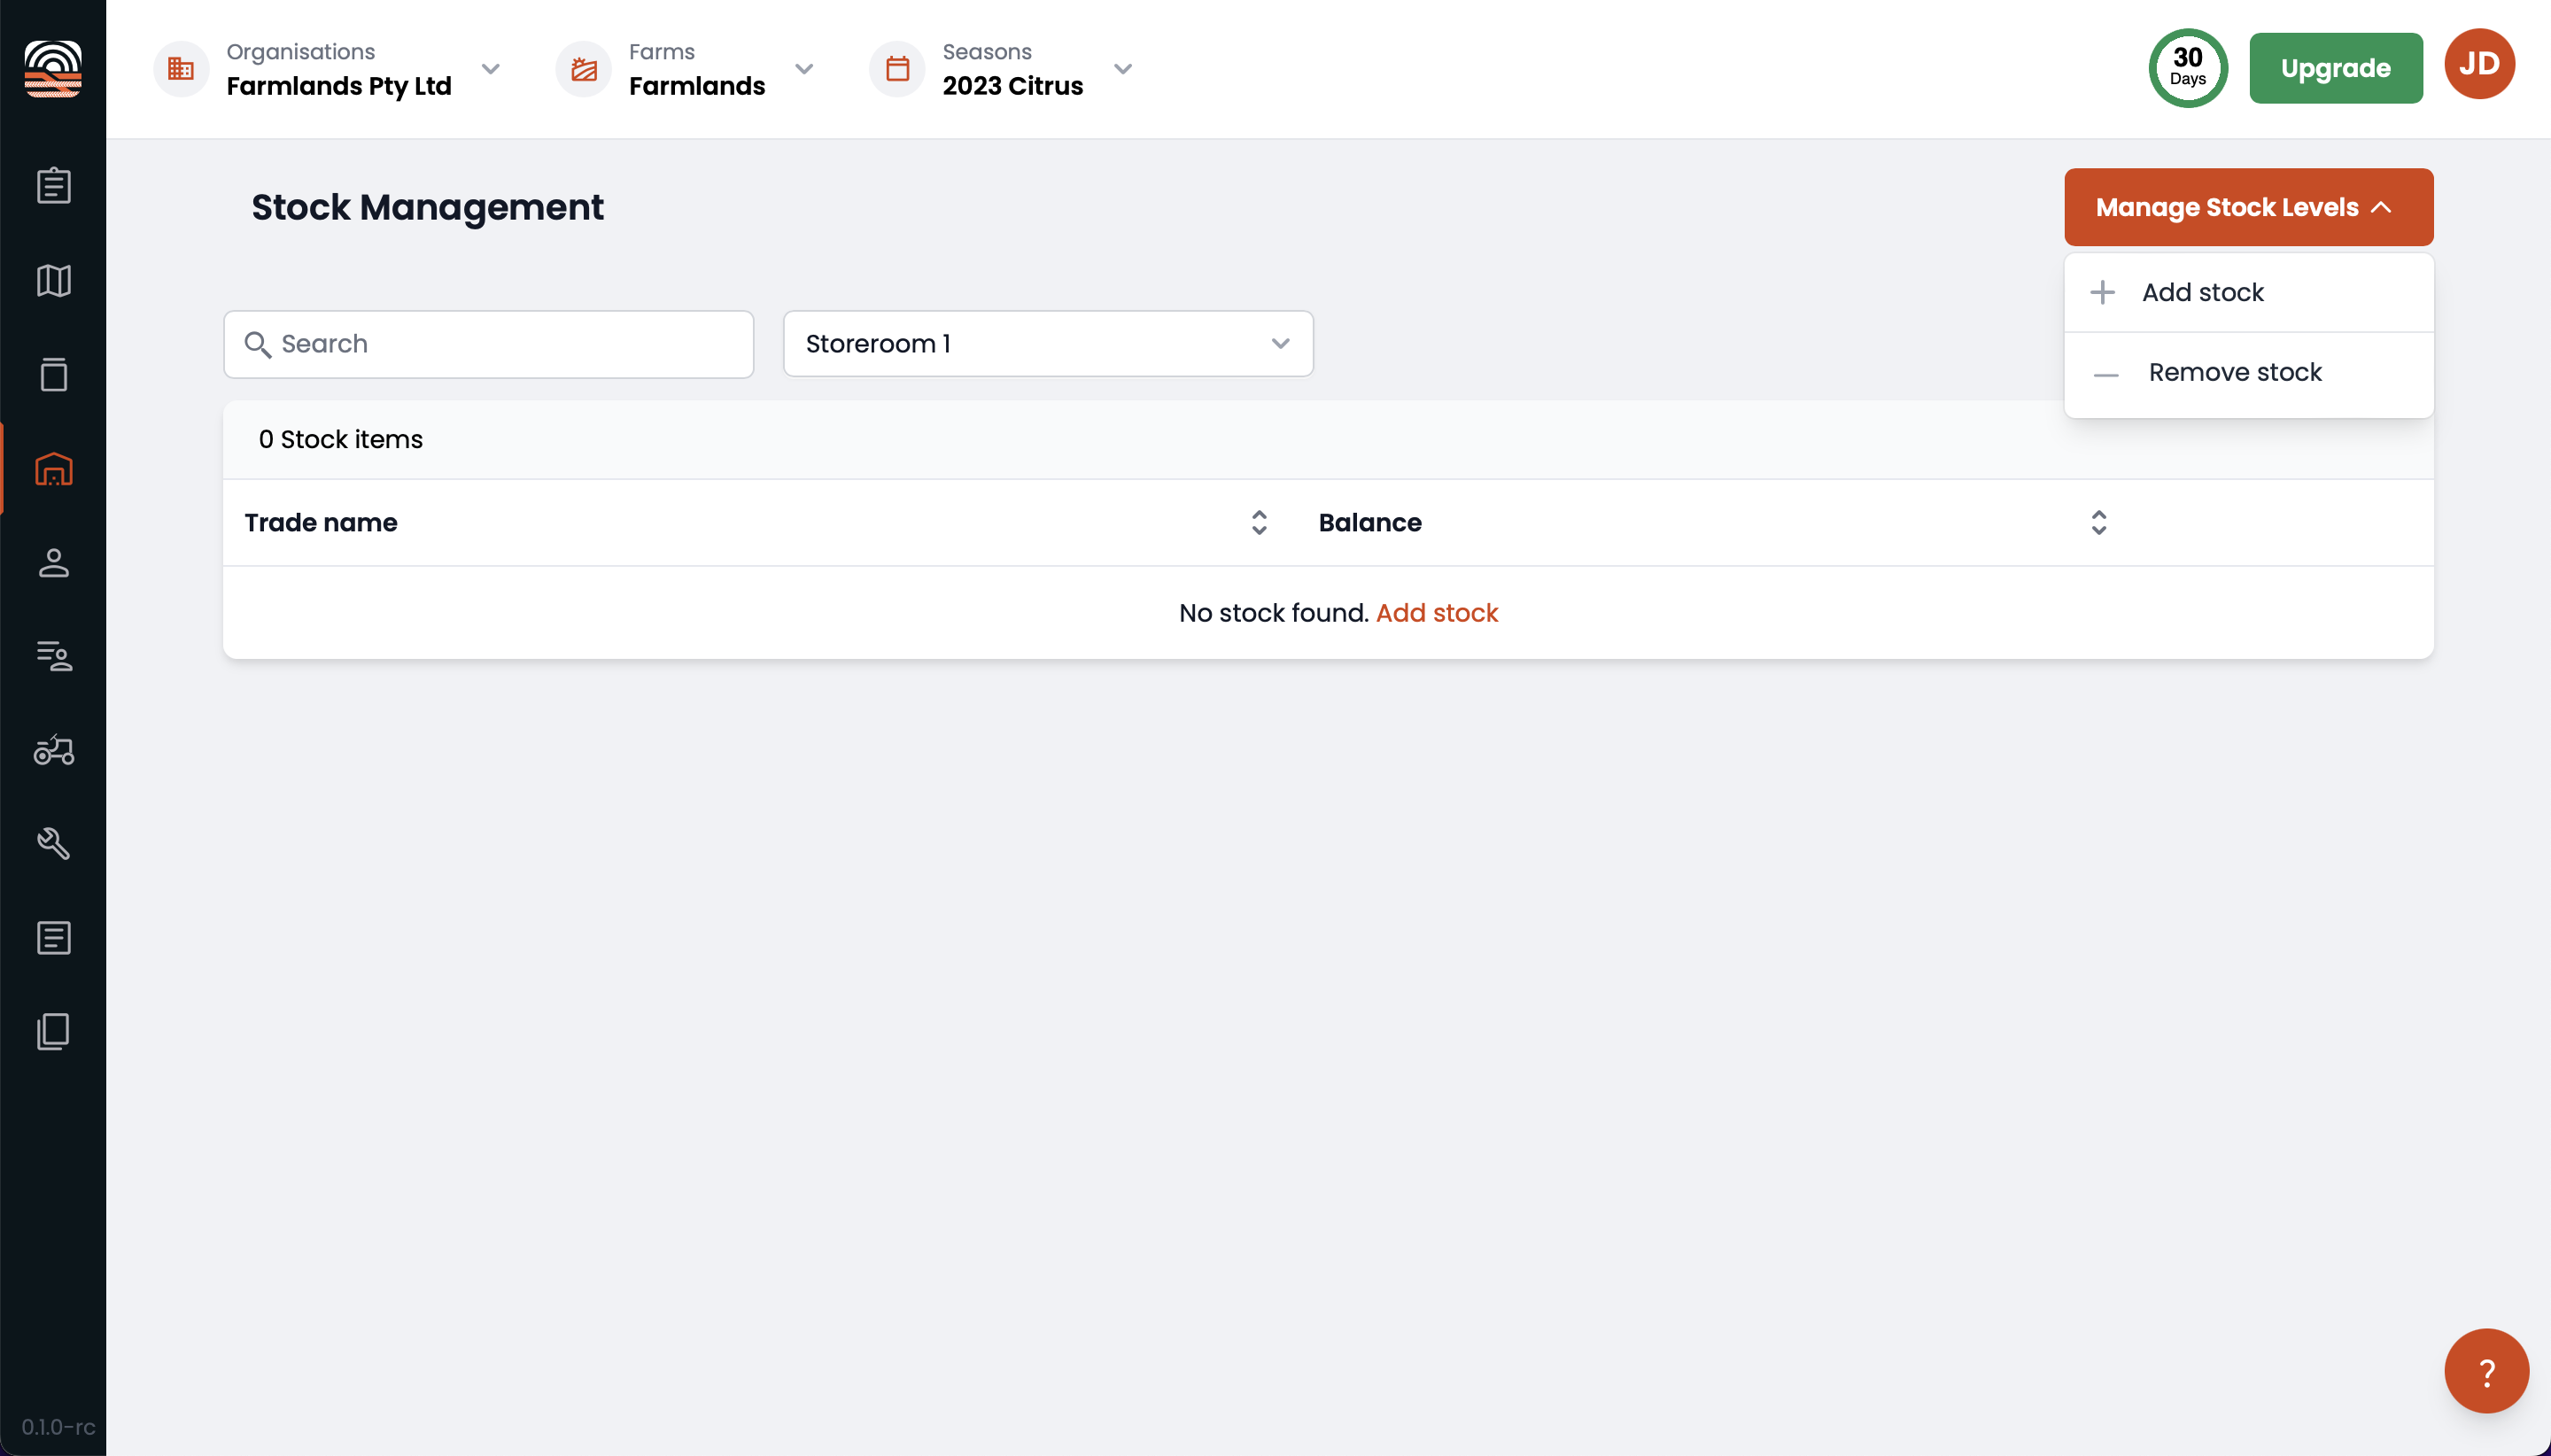Screen dimensions: 2551x1456
Task: Select the warehouse stock sidebar icon
Action: [53, 468]
